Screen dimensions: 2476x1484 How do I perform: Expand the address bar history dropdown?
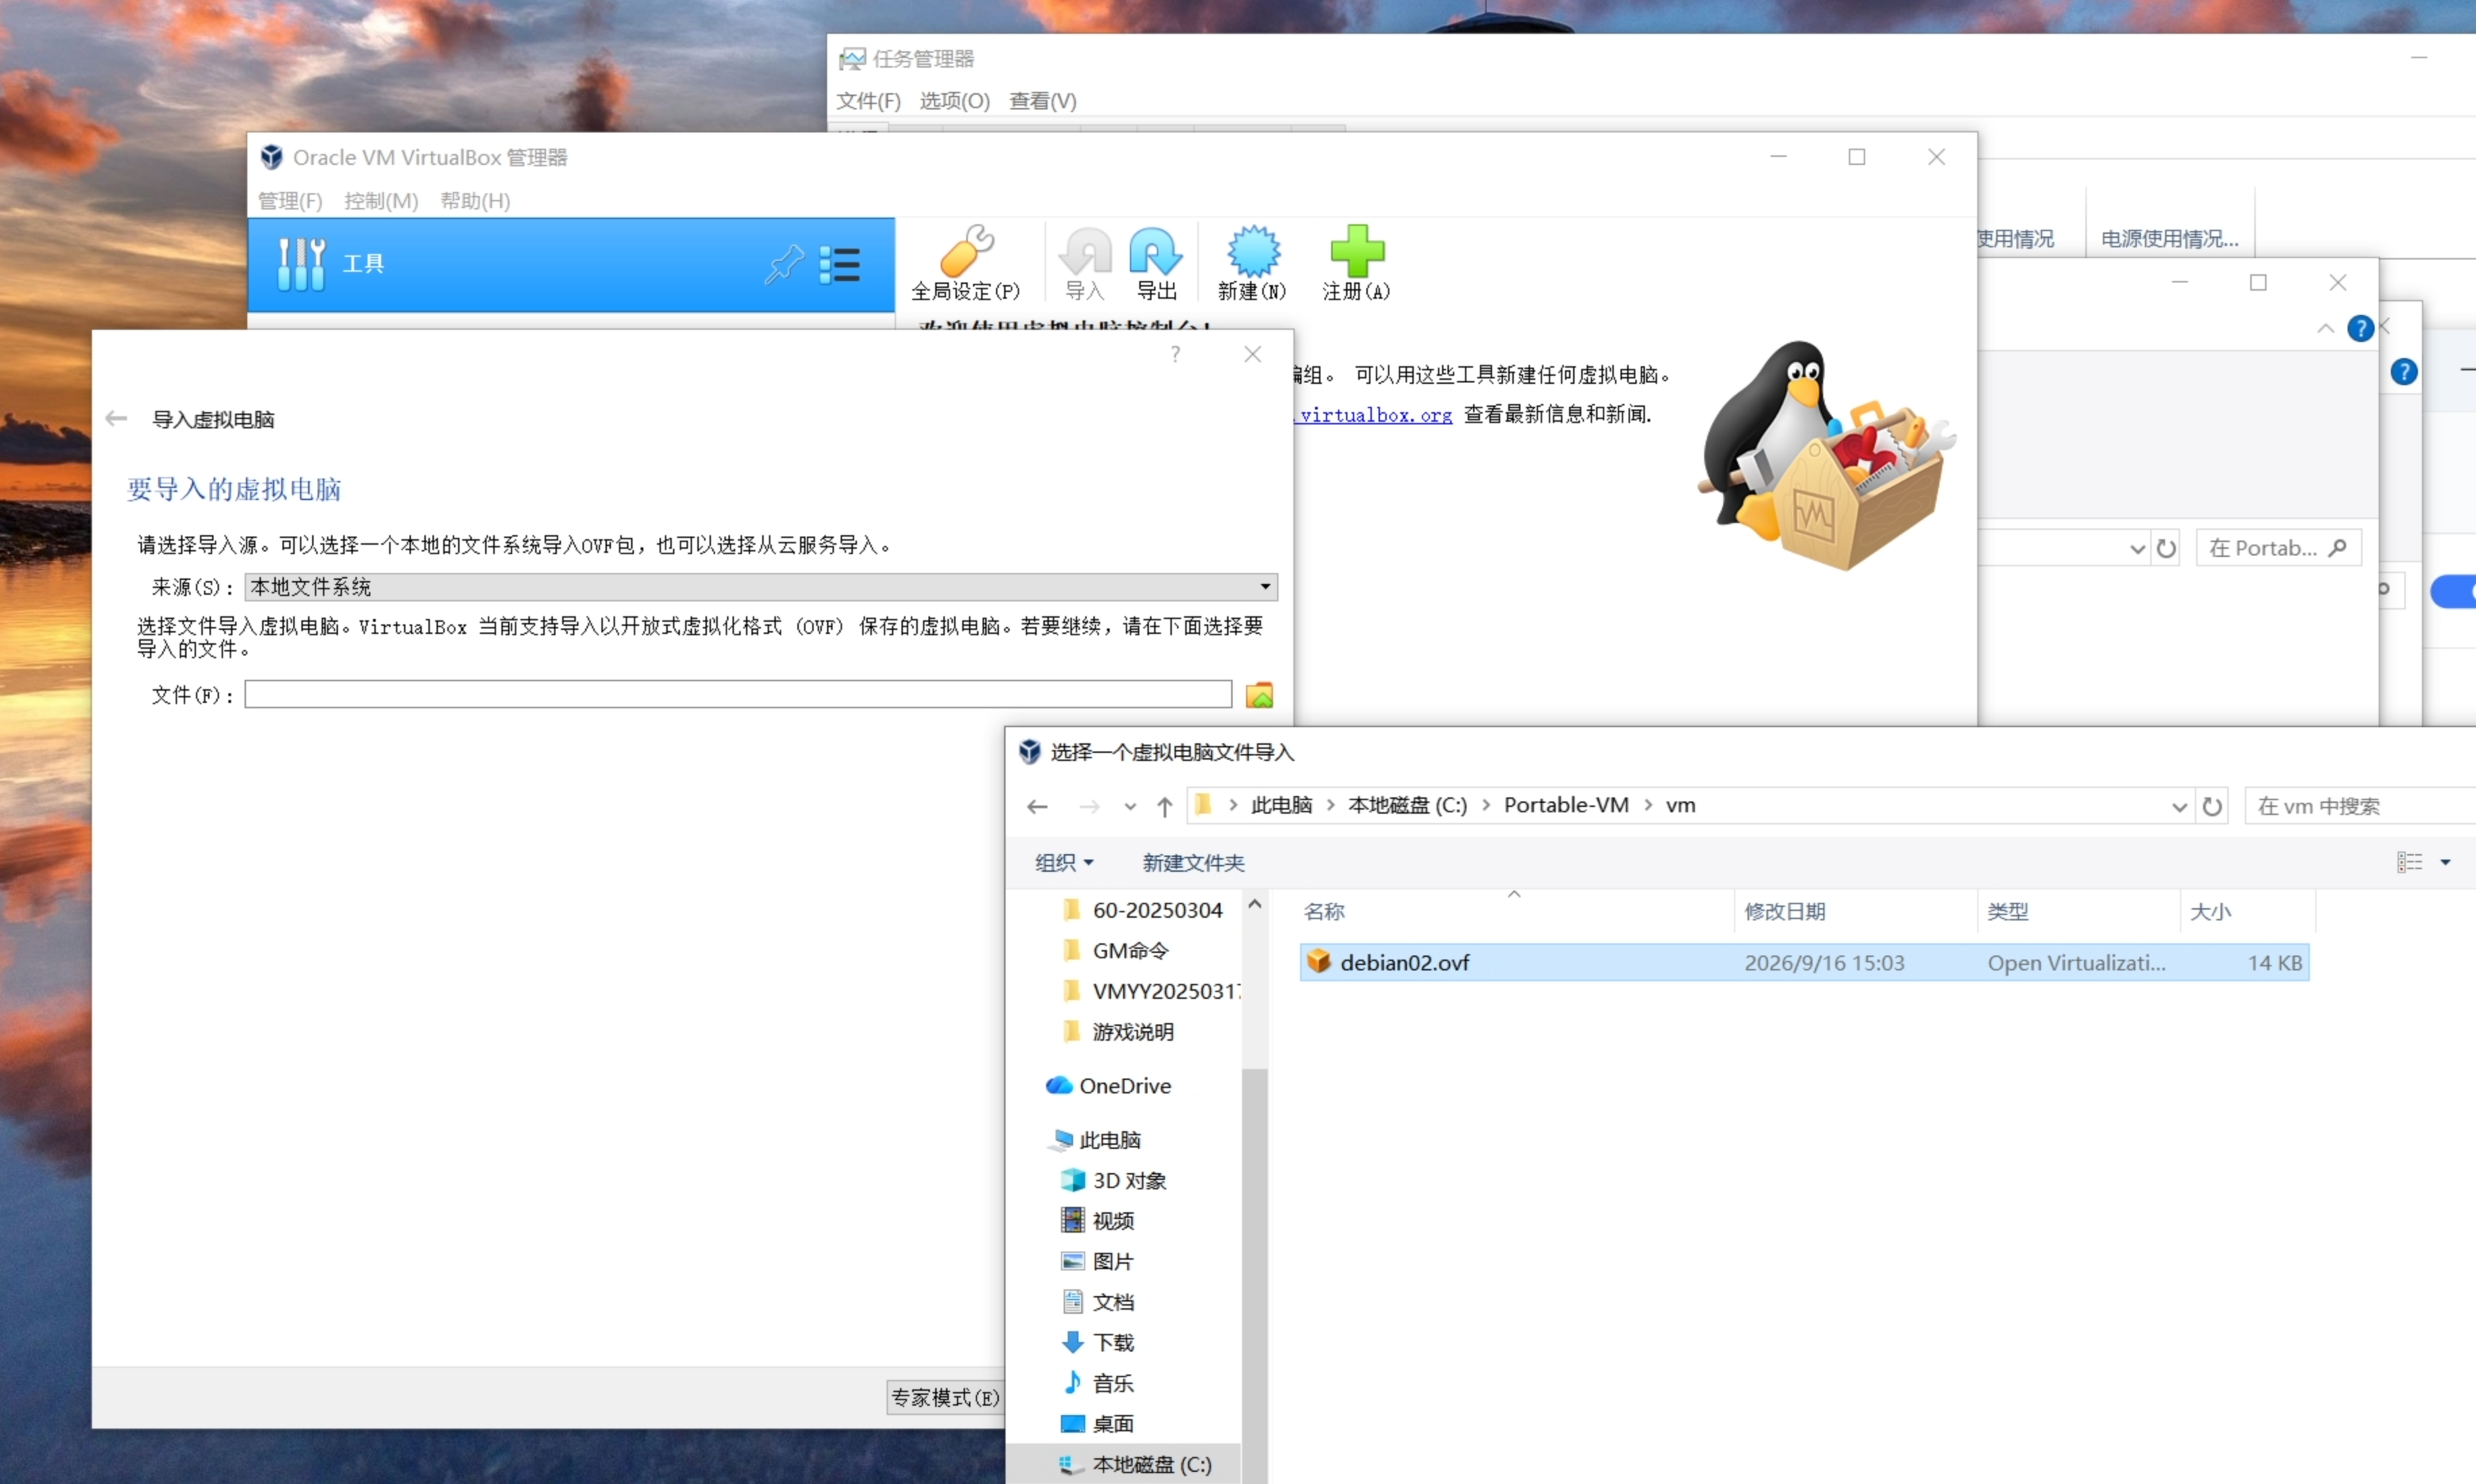(2178, 806)
